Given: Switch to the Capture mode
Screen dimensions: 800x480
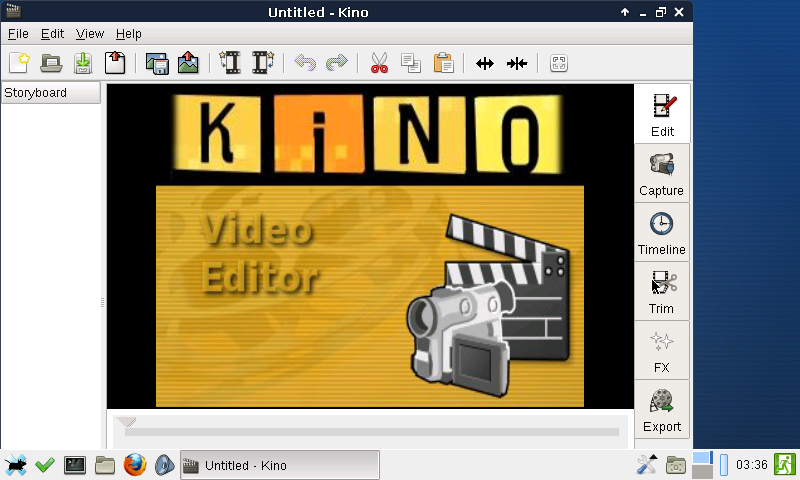Looking at the screenshot, I should (661, 173).
